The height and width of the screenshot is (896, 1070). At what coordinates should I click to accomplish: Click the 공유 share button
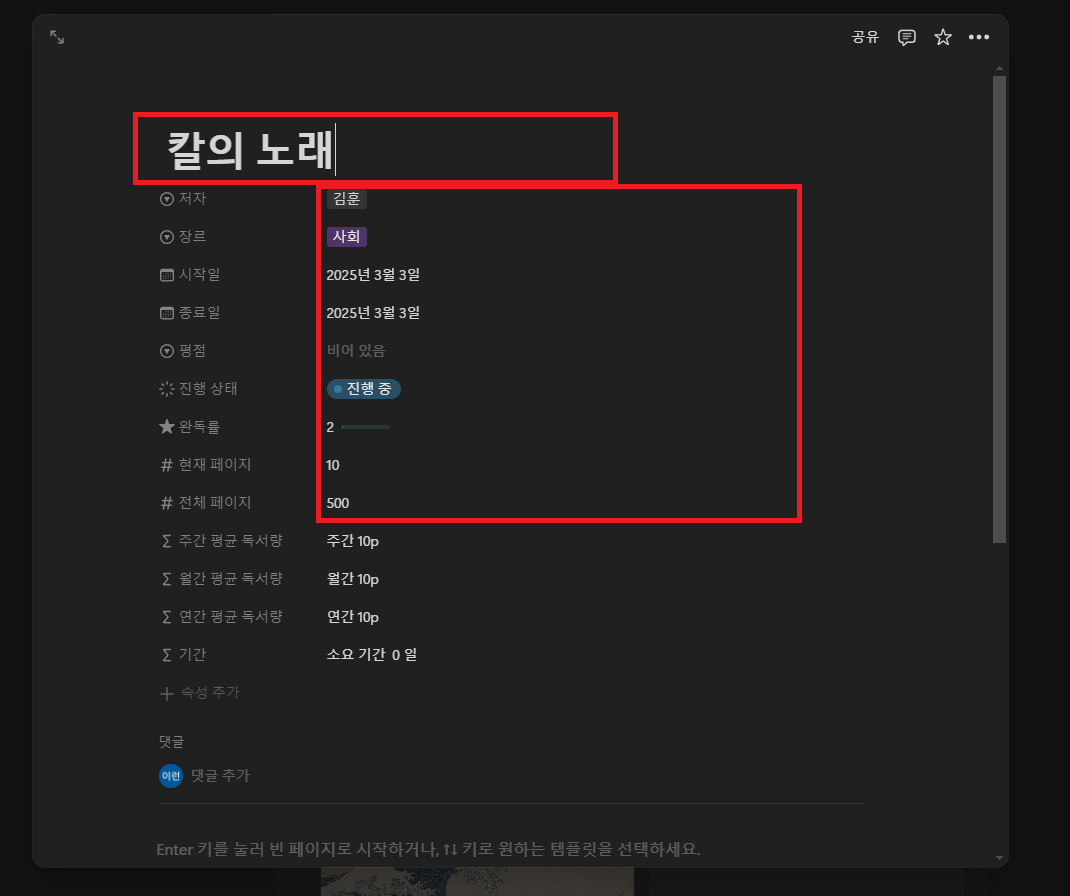click(865, 38)
